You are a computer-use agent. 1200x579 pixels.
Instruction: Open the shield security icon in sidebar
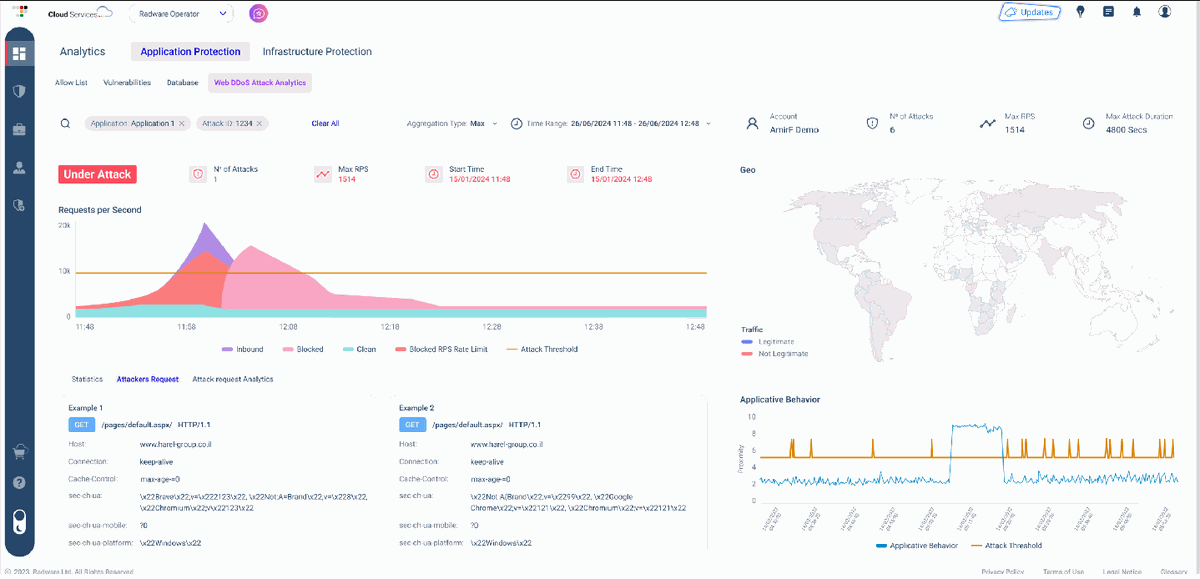tap(19, 91)
